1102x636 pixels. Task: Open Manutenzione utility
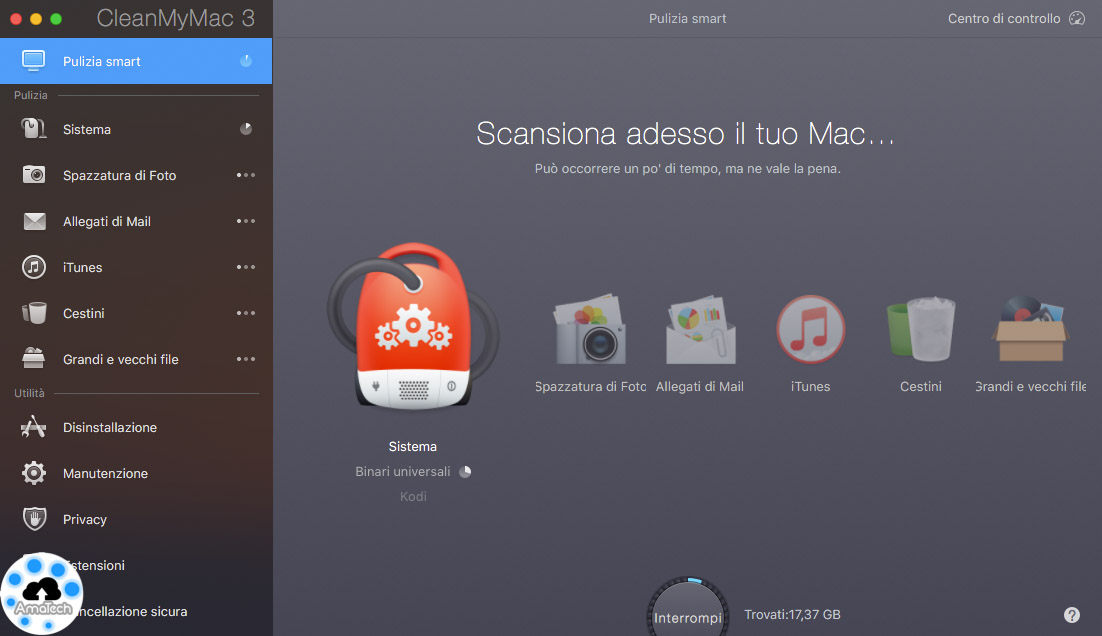pos(105,473)
